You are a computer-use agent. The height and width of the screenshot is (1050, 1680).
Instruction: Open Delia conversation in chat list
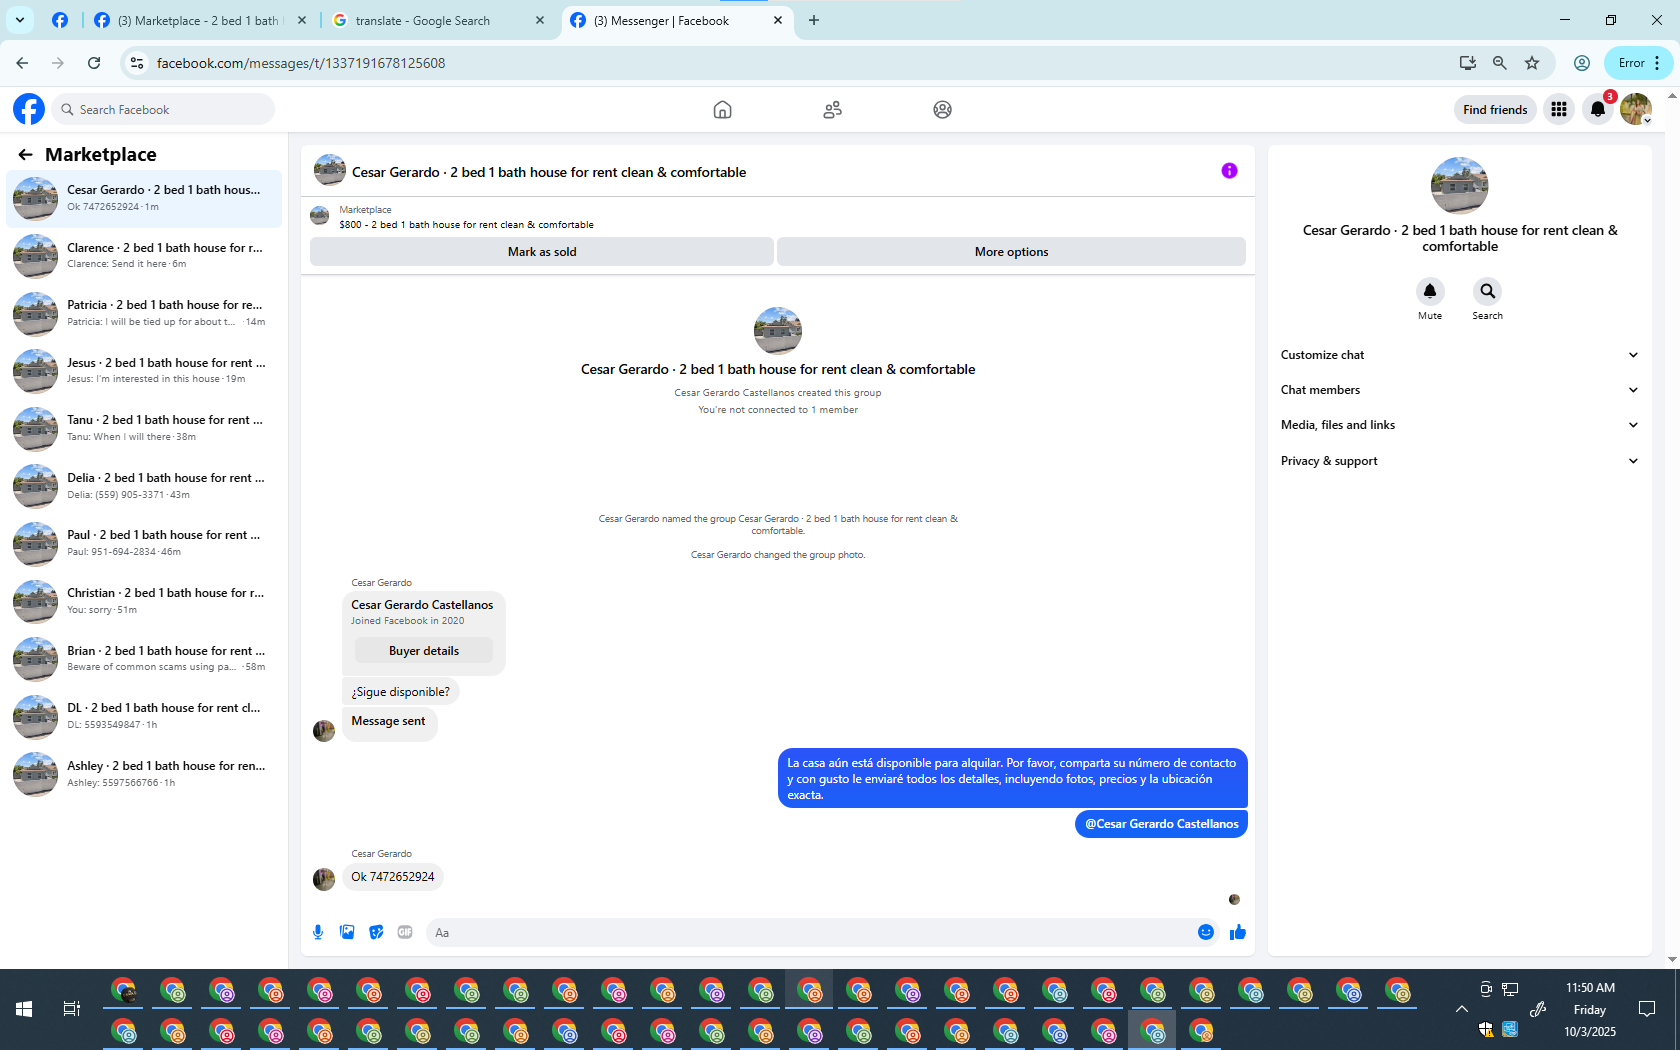point(144,486)
